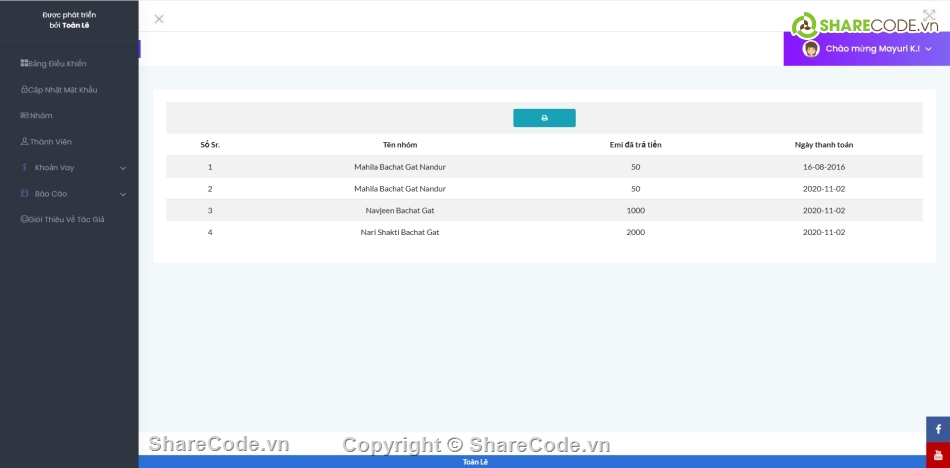Image resolution: width=950 pixels, height=468 pixels.
Task: Go to Giới Thiệu Về Tác Giả page
Action: (67, 219)
